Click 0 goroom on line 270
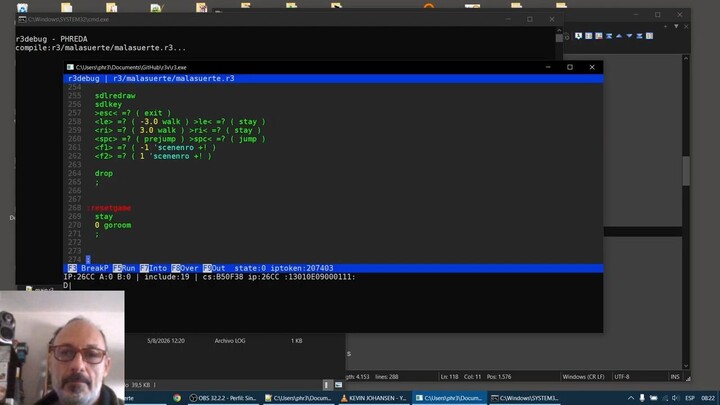The height and width of the screenshot is (405, 720). pos(113,225)
